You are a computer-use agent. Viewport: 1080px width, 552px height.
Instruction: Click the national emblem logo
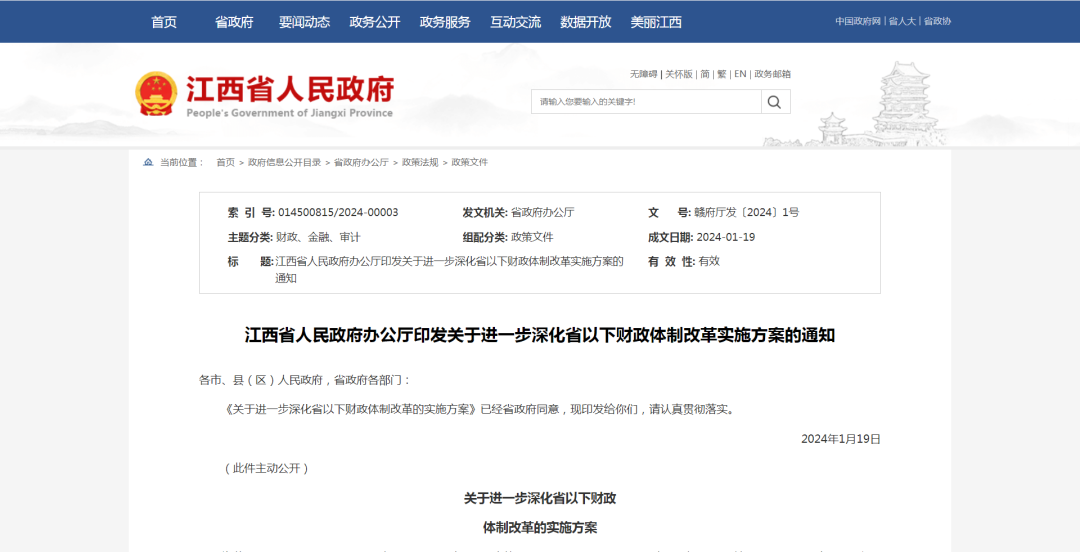pyautogui.click(x=156, y=93)
